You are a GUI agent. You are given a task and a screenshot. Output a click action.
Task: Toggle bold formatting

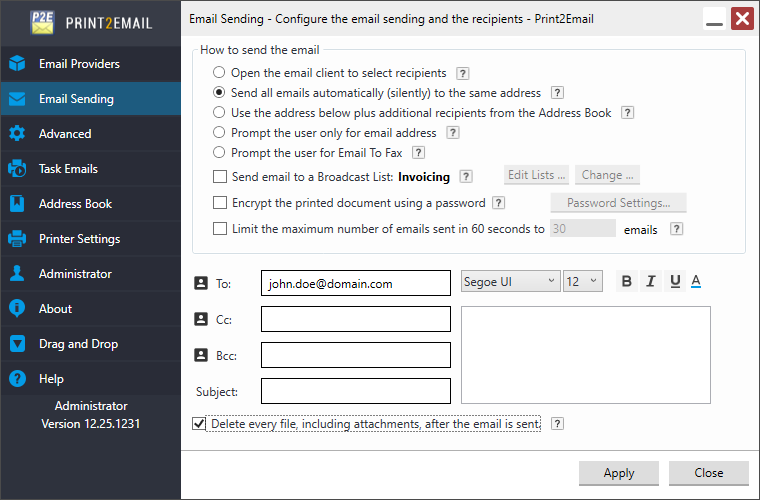coord(626,281)
